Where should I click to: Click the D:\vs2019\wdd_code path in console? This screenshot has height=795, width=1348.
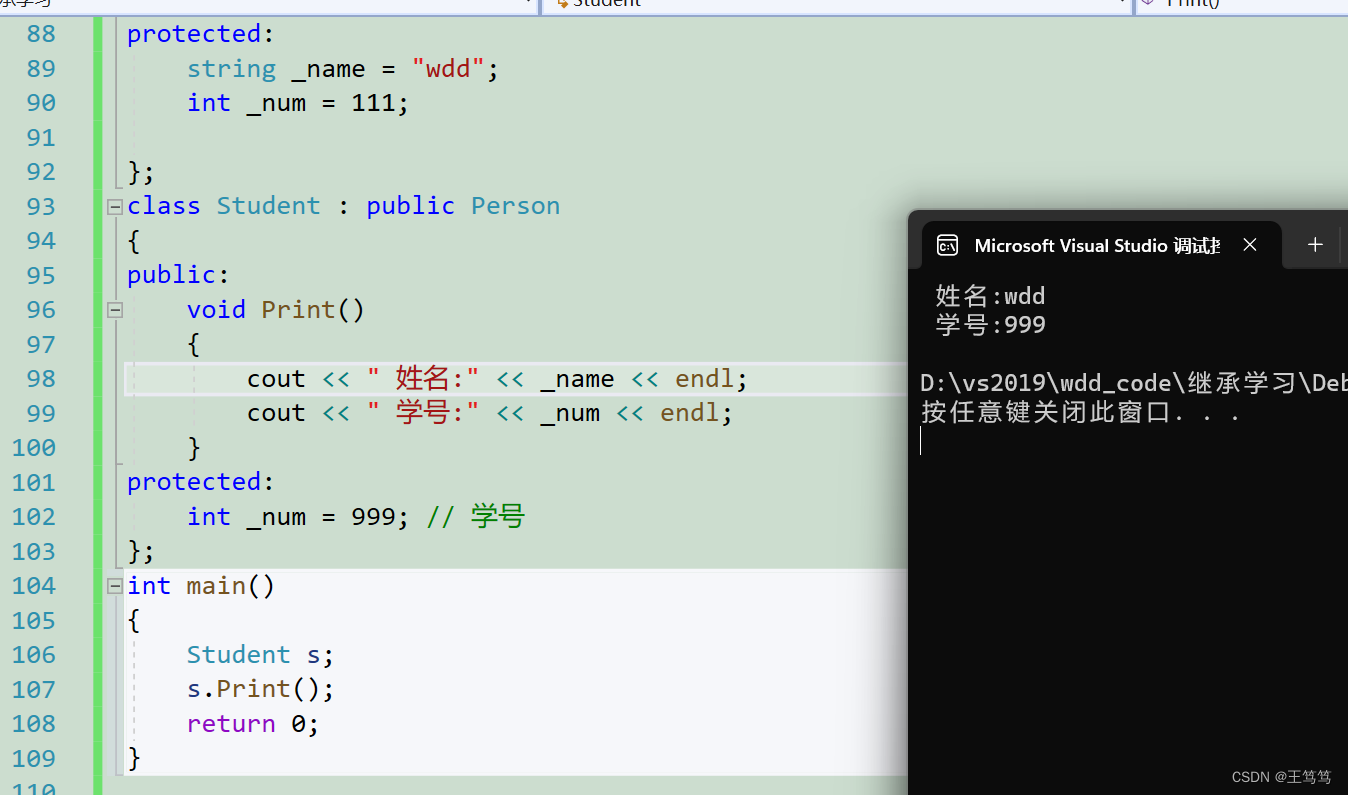1134,383
